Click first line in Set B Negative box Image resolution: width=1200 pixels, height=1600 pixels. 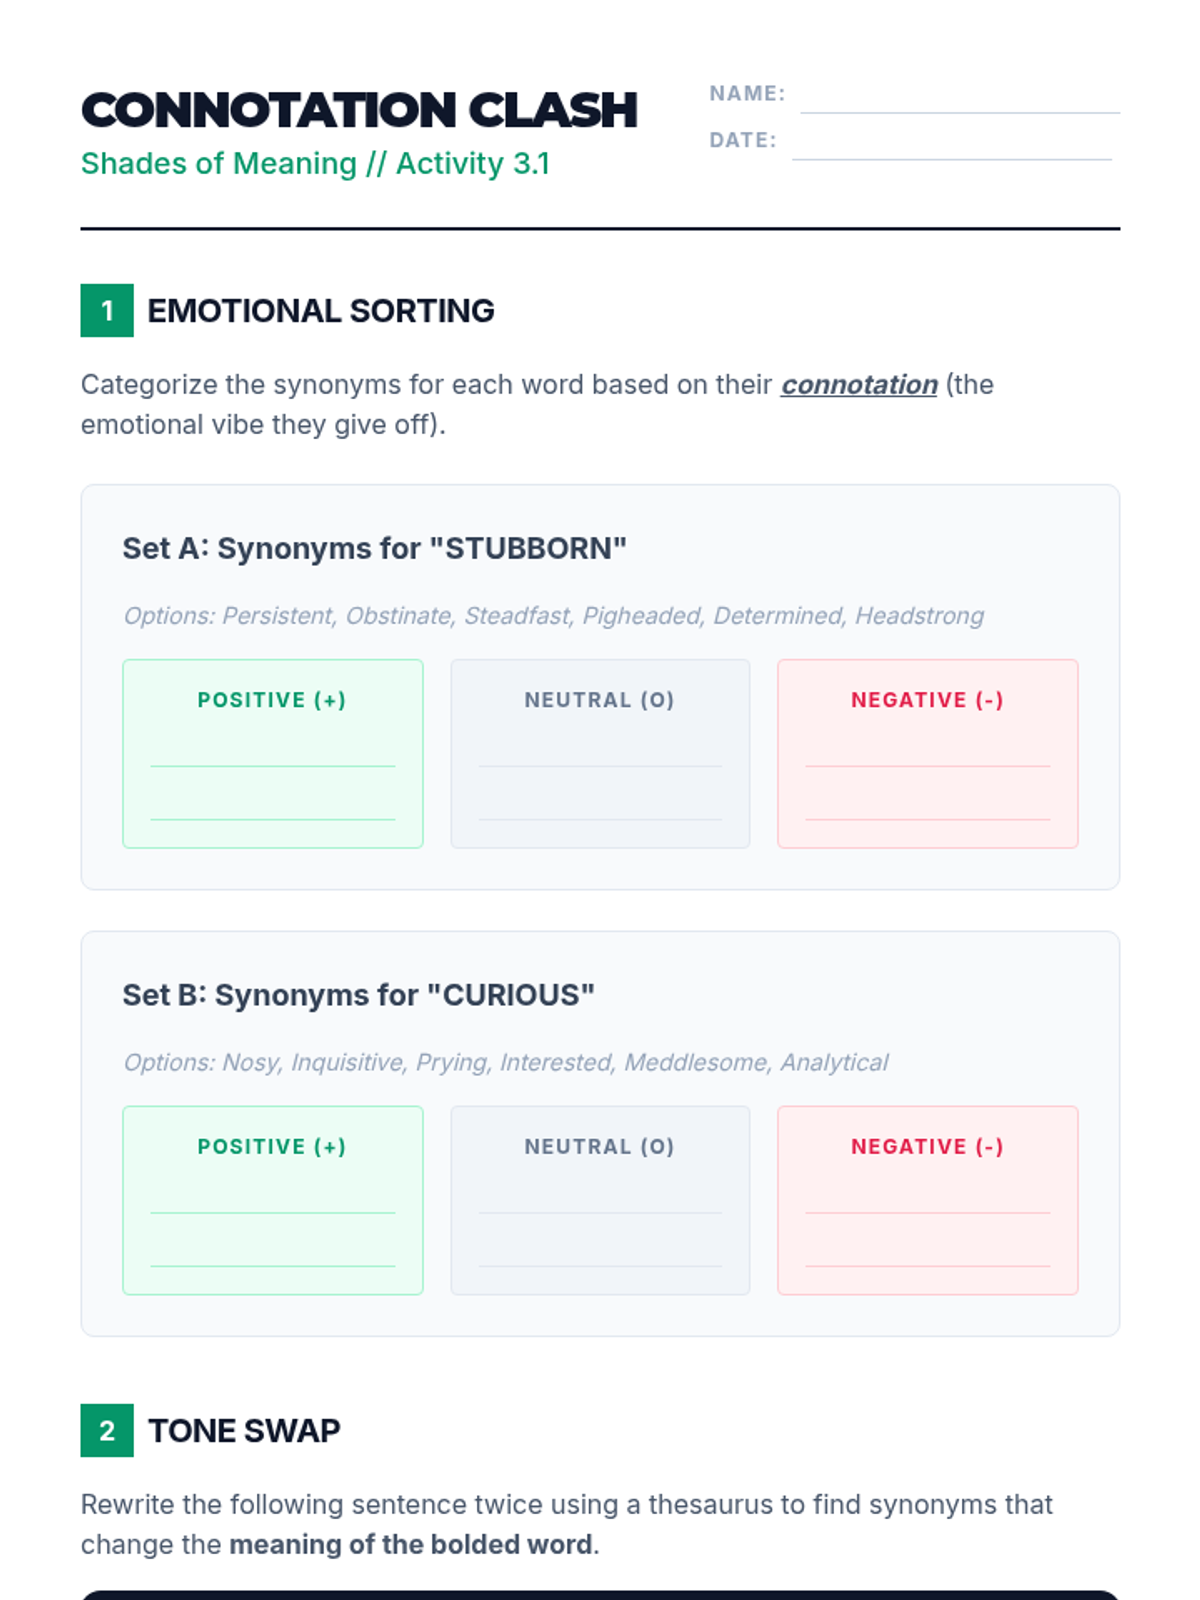click(x=927, y=1202)
